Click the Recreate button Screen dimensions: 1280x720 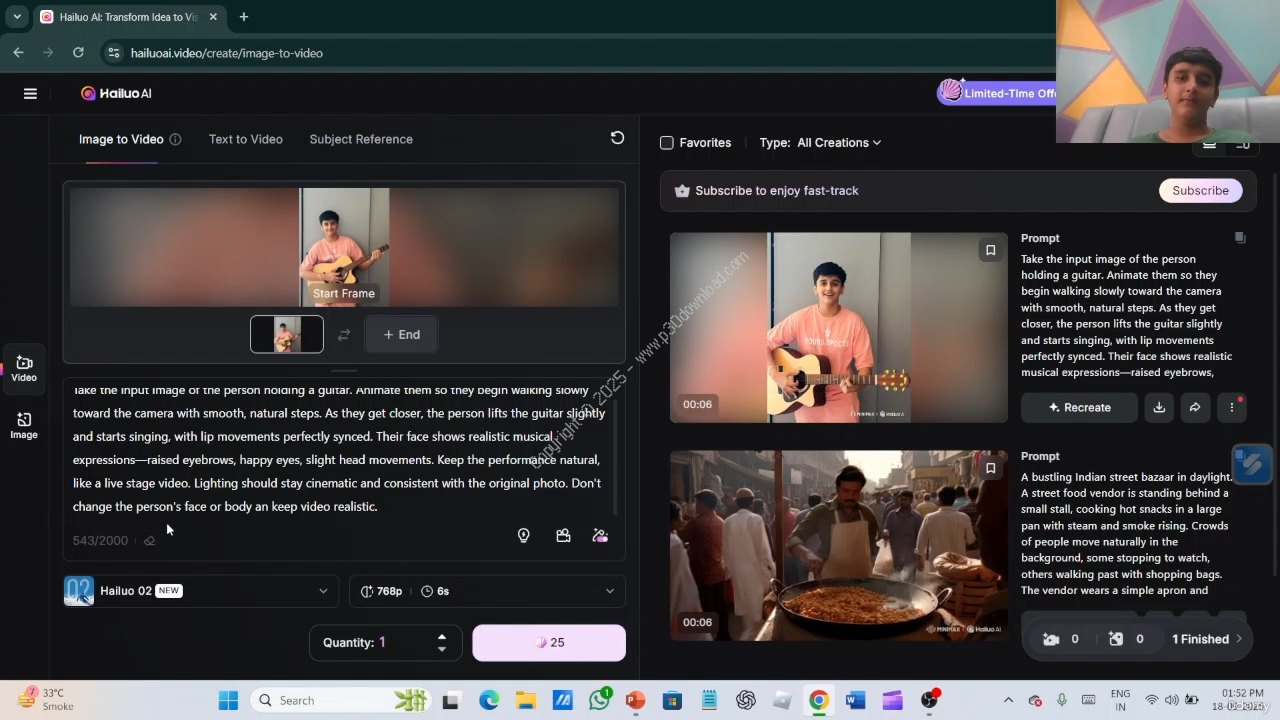pyautogui.click(x=1079, y=407)
